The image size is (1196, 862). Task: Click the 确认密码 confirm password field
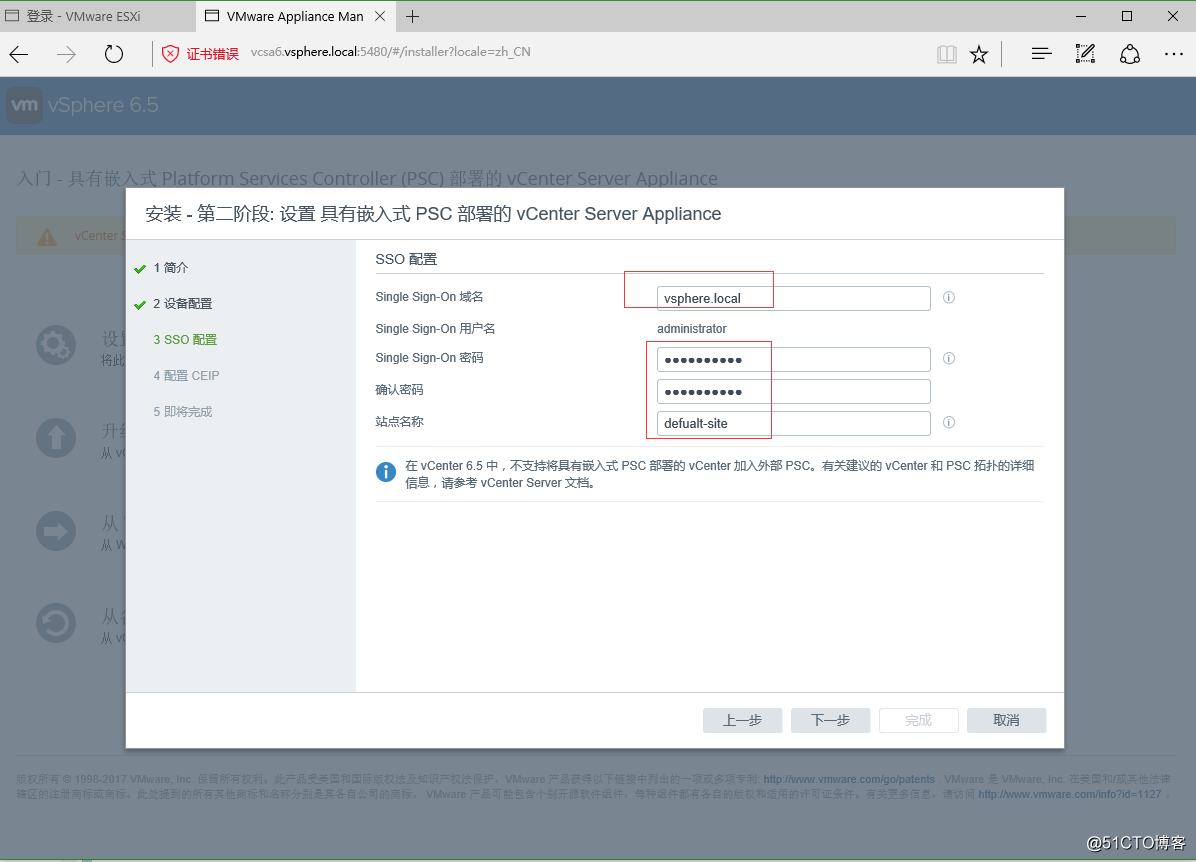(793, 391)
